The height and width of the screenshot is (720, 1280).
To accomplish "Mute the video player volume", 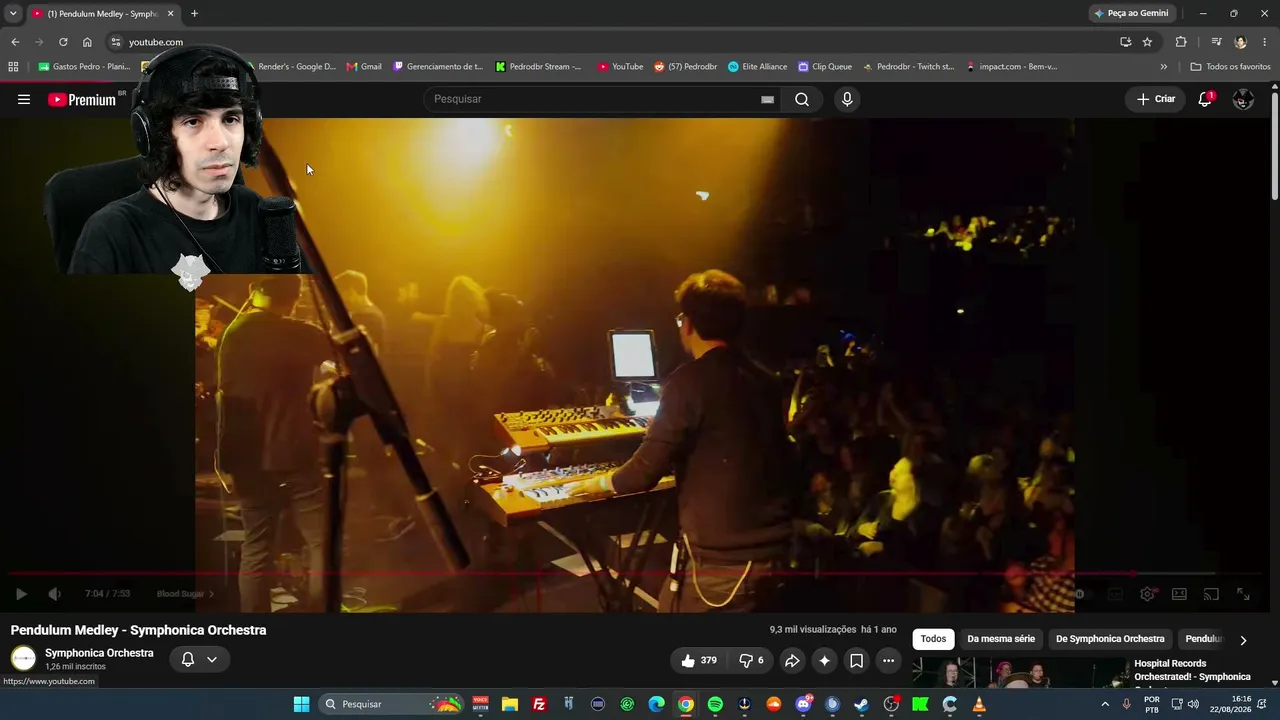I will 54,594.
